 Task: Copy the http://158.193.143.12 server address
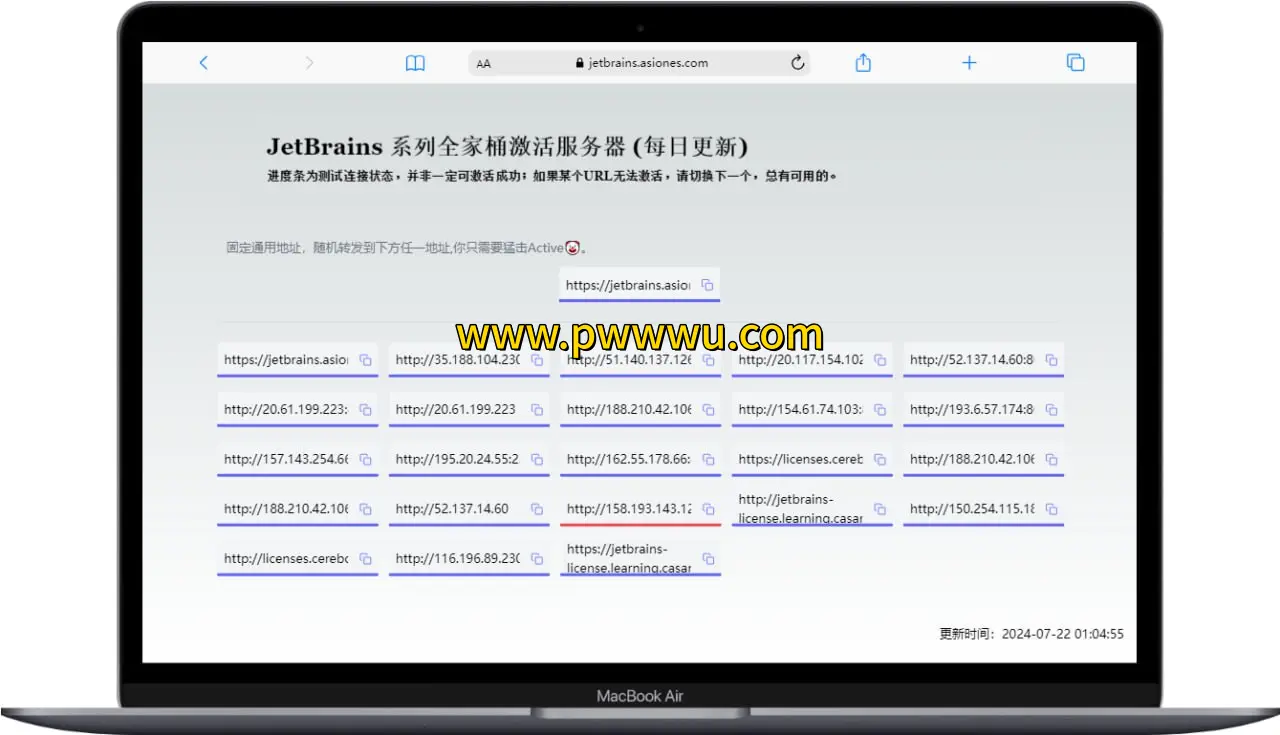[x=709, y=508]
